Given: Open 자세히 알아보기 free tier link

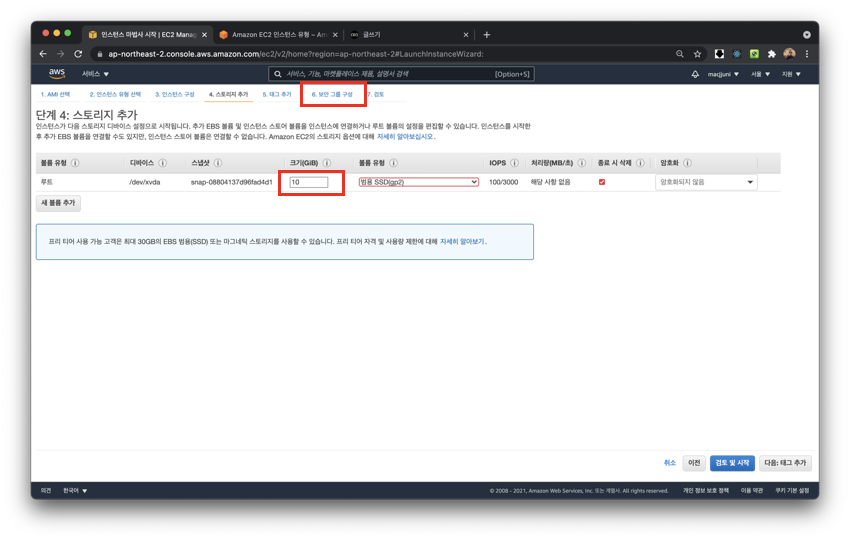Looking at the screenshot, I should 463,242.
